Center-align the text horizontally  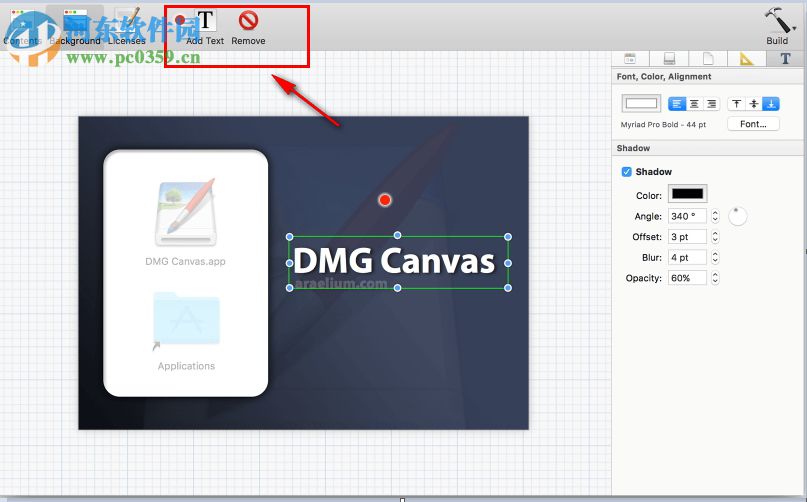[694, 104]
